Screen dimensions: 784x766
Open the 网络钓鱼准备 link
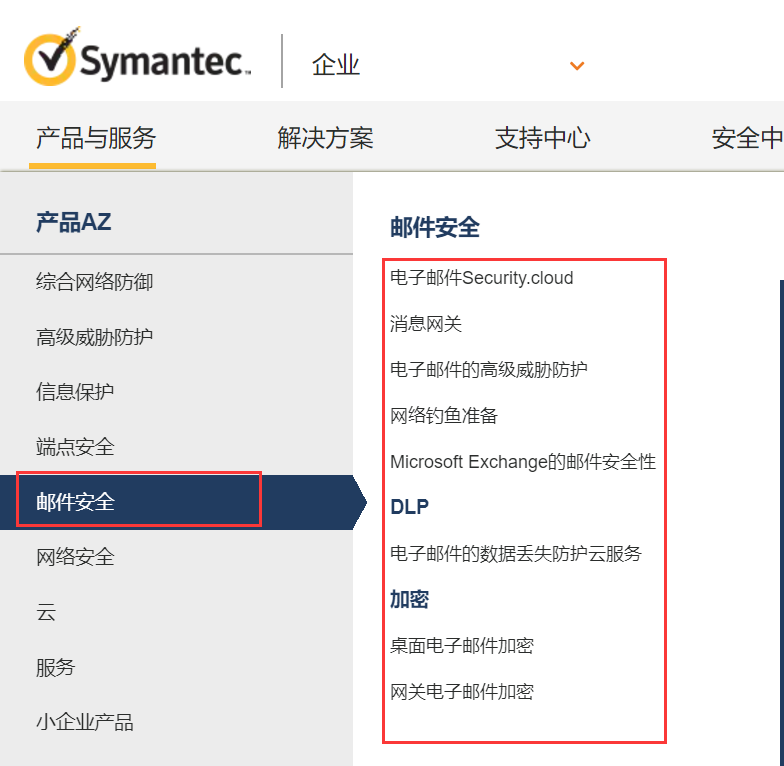[x=444, y=416]
